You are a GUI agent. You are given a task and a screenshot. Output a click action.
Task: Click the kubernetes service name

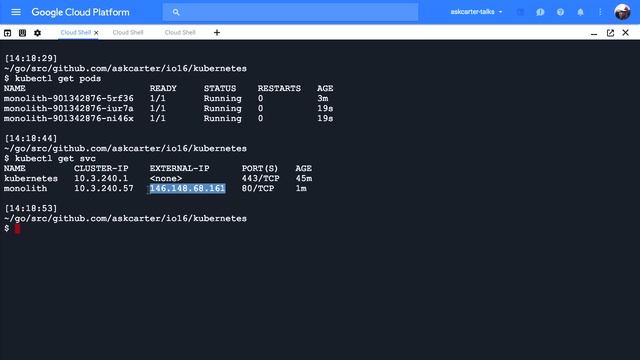[31, 178]
